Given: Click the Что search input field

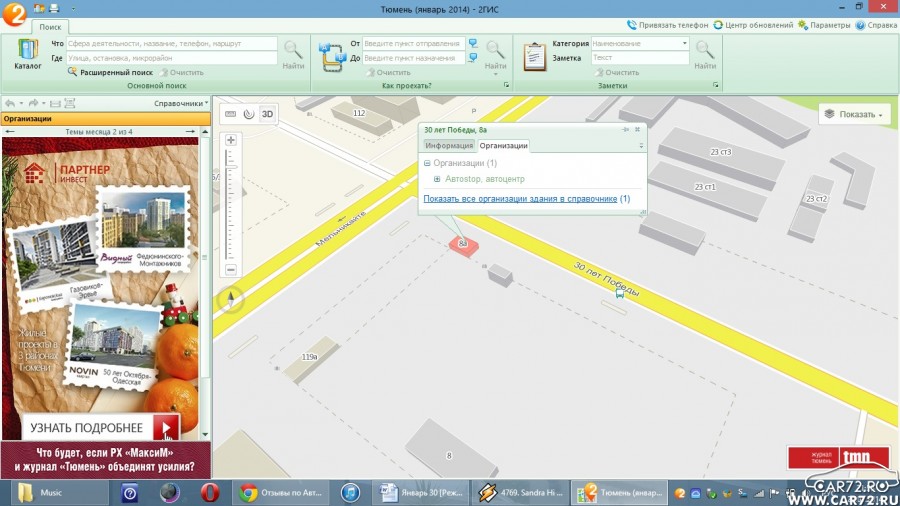Looking at the screenshot, I should click(x=172, y=44).
